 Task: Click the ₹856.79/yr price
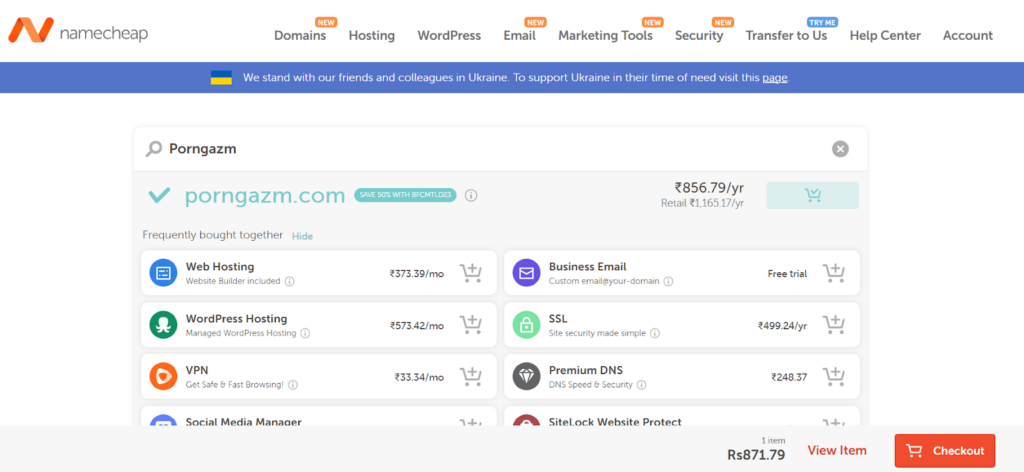(x=709, y=188)
